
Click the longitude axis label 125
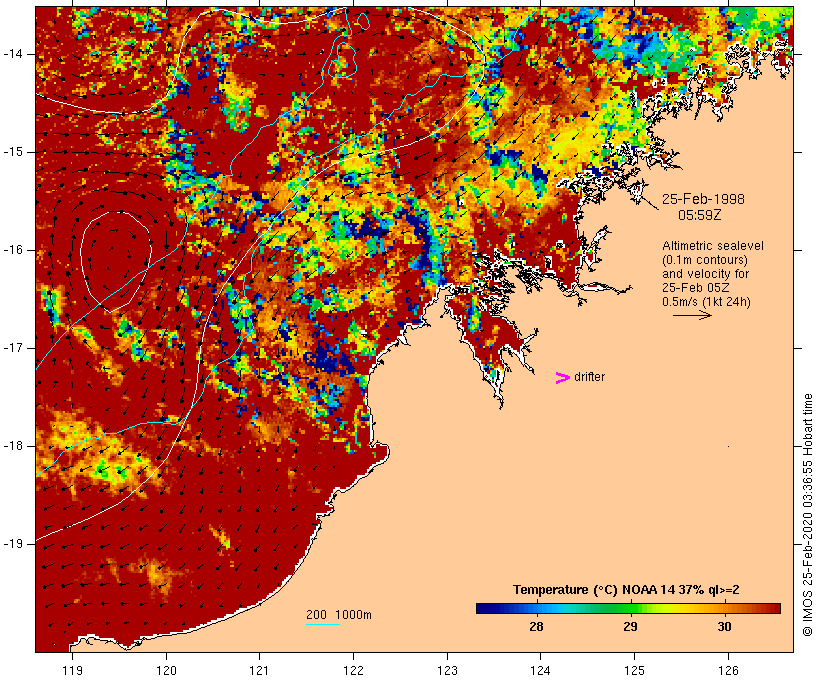tap(634, 670)
